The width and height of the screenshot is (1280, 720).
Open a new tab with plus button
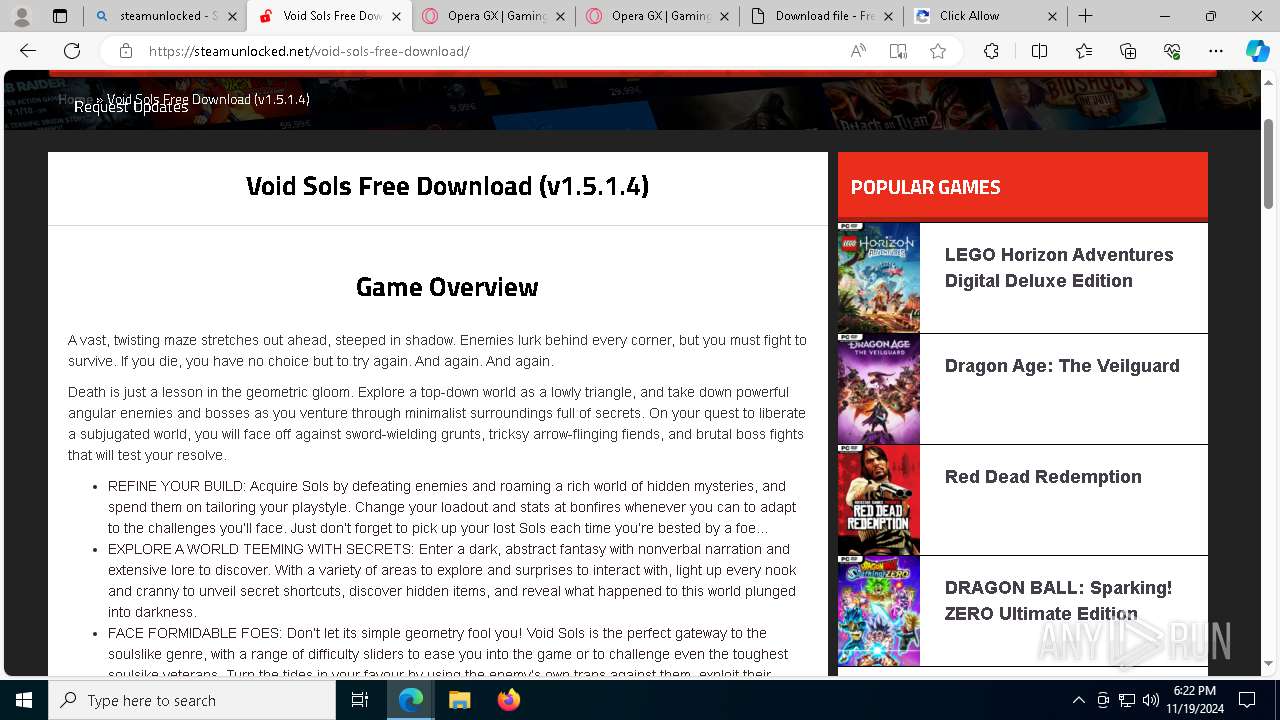click(1085, 16)
